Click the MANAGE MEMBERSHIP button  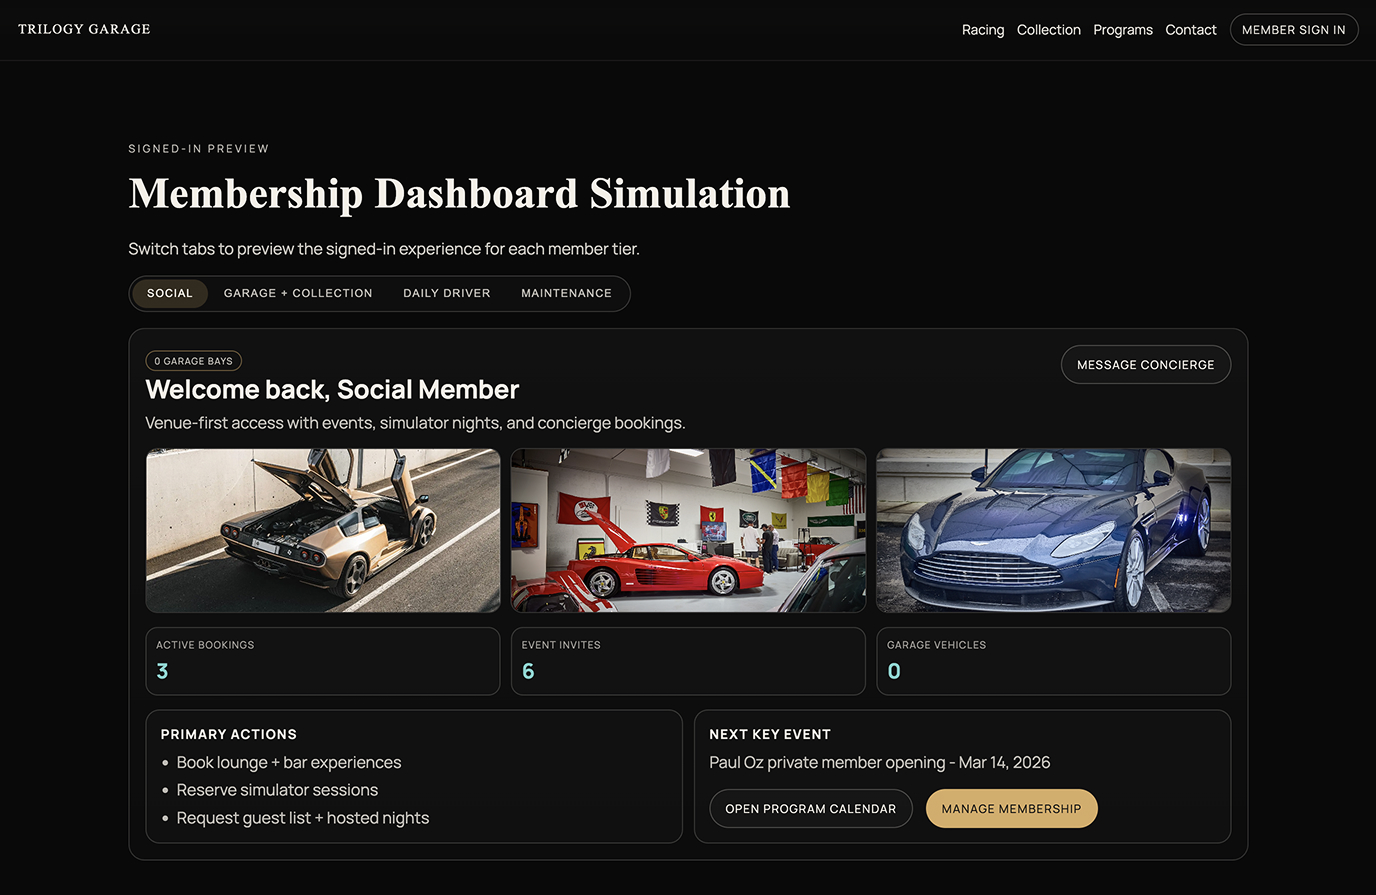tap(1011, 808)
